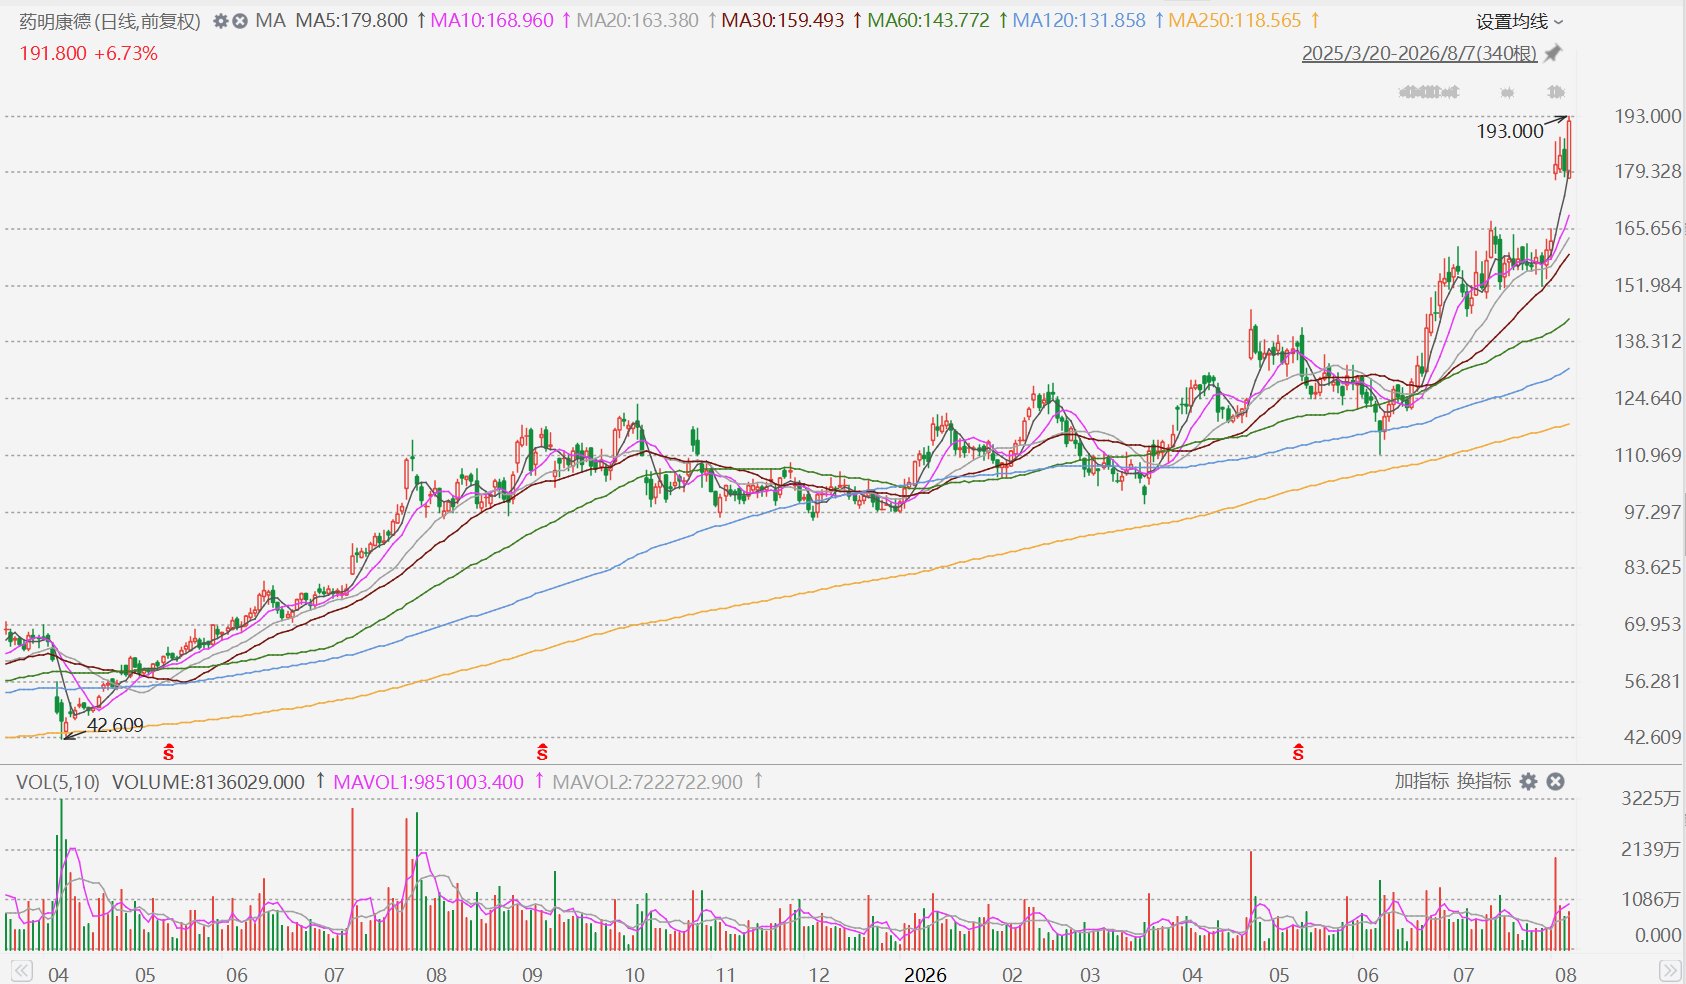Click the 42.609 low price annotation on chart
Screen dimensions: 1686x984
click(115, 725)
